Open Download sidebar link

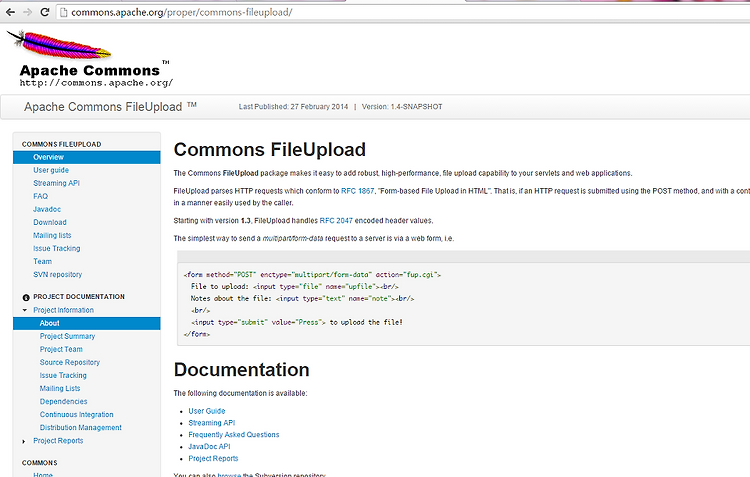coord(50,222)
